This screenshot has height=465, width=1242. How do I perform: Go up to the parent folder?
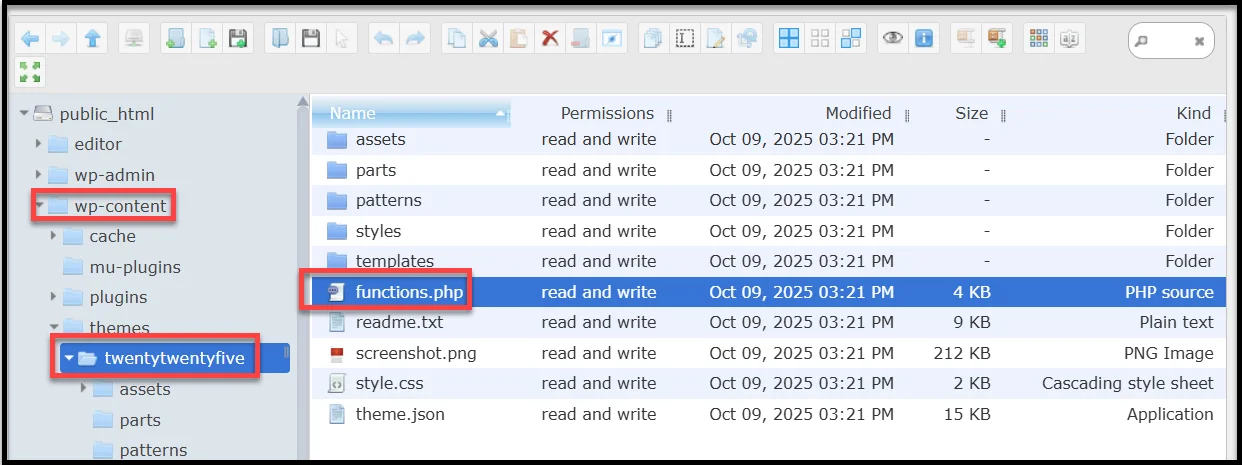(x=93, y=39)
